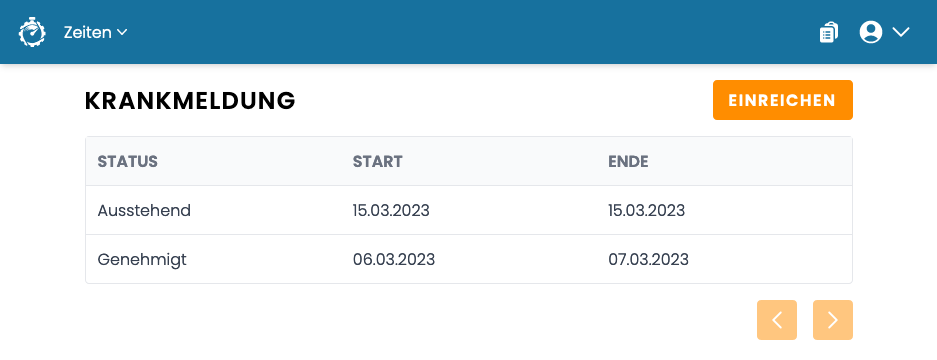The image size is (937, 360).
Task: Open the clipboard documents icon
Action: pos(828,32)
